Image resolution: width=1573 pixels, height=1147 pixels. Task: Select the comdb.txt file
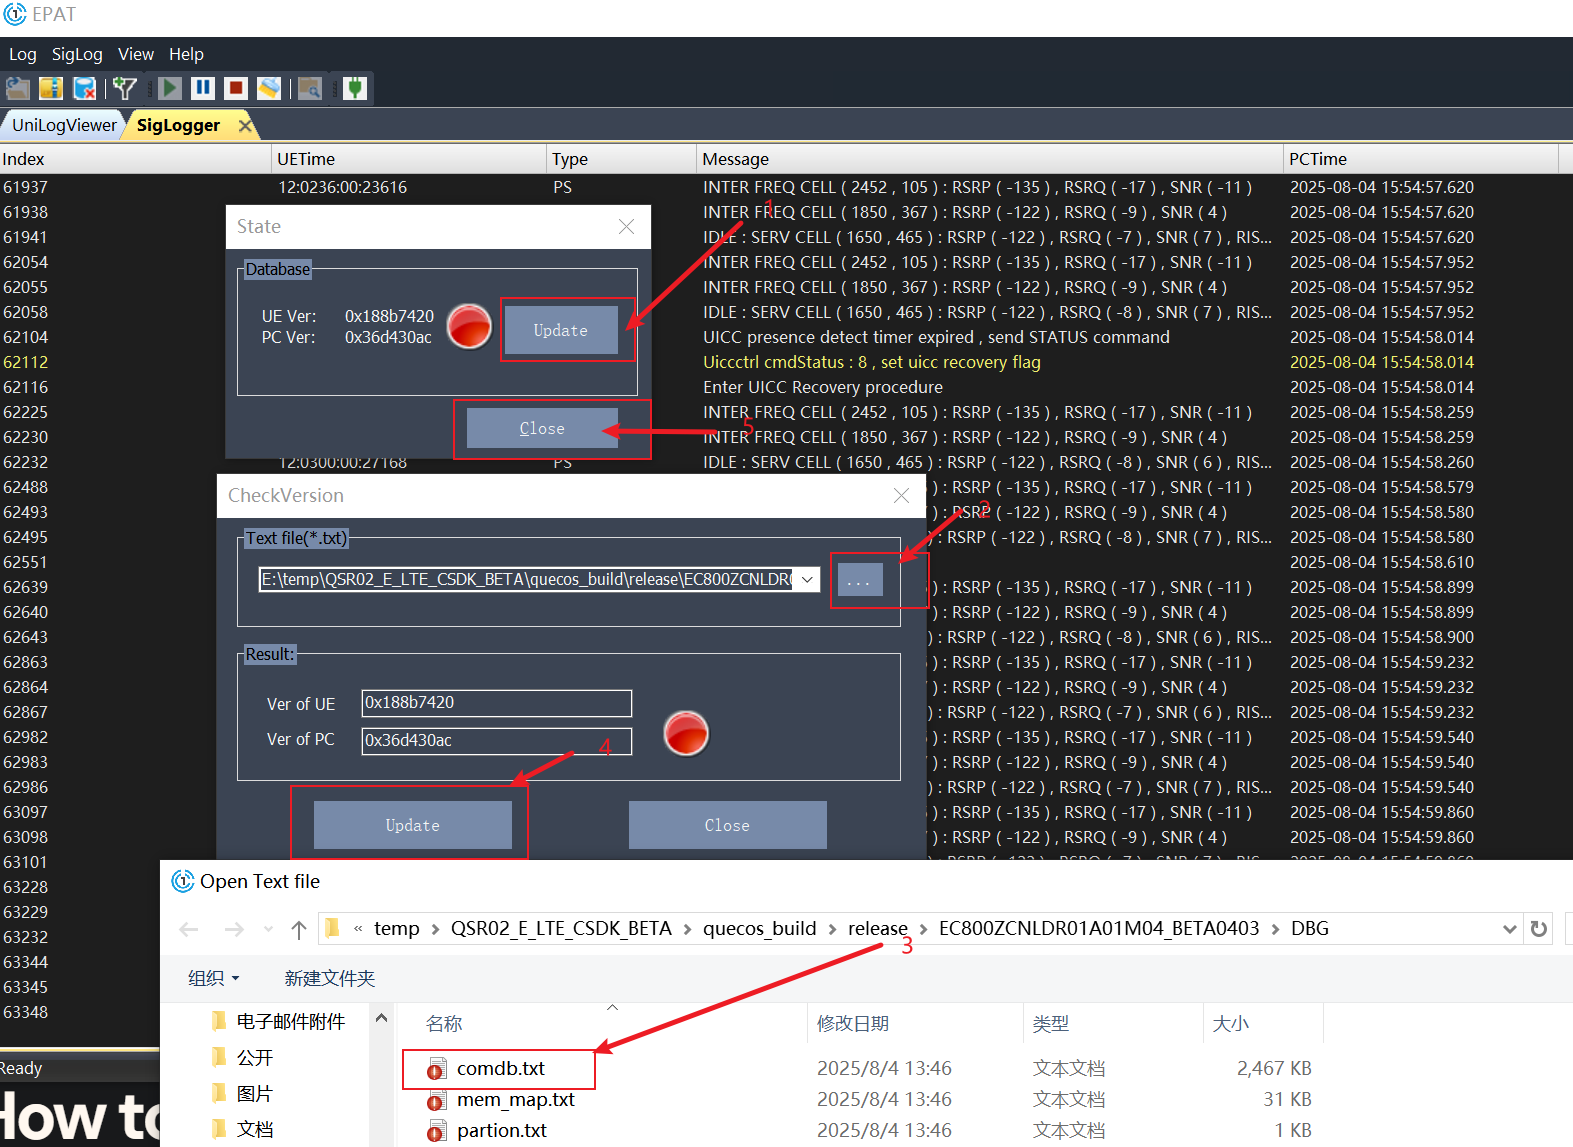(x=500, y=1069)
